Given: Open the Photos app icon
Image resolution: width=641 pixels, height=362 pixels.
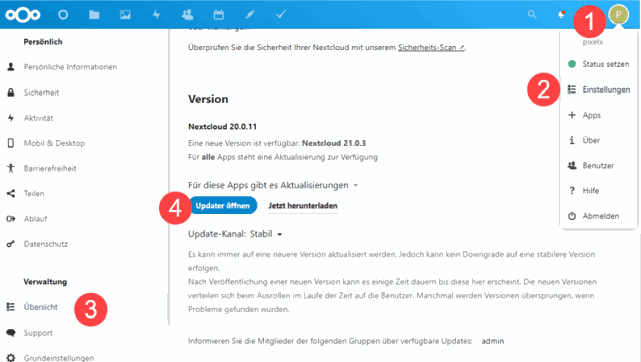Looking at the screenshot, I should (x=125, y=15).
